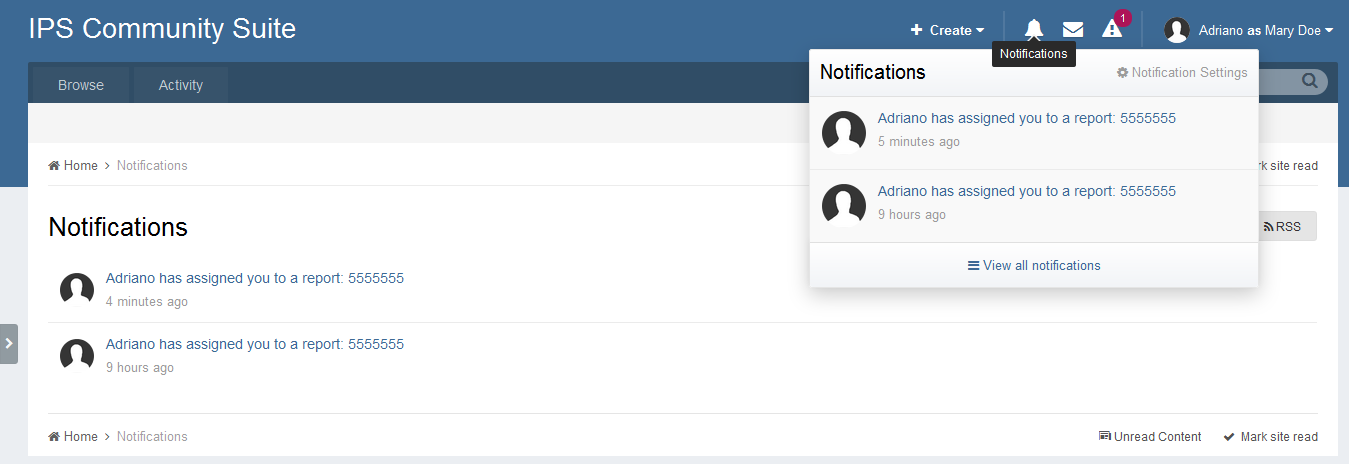Expand the left sidebar arrow tab
The height and width of the screenshot is (464, 1349).
[9, 343]
